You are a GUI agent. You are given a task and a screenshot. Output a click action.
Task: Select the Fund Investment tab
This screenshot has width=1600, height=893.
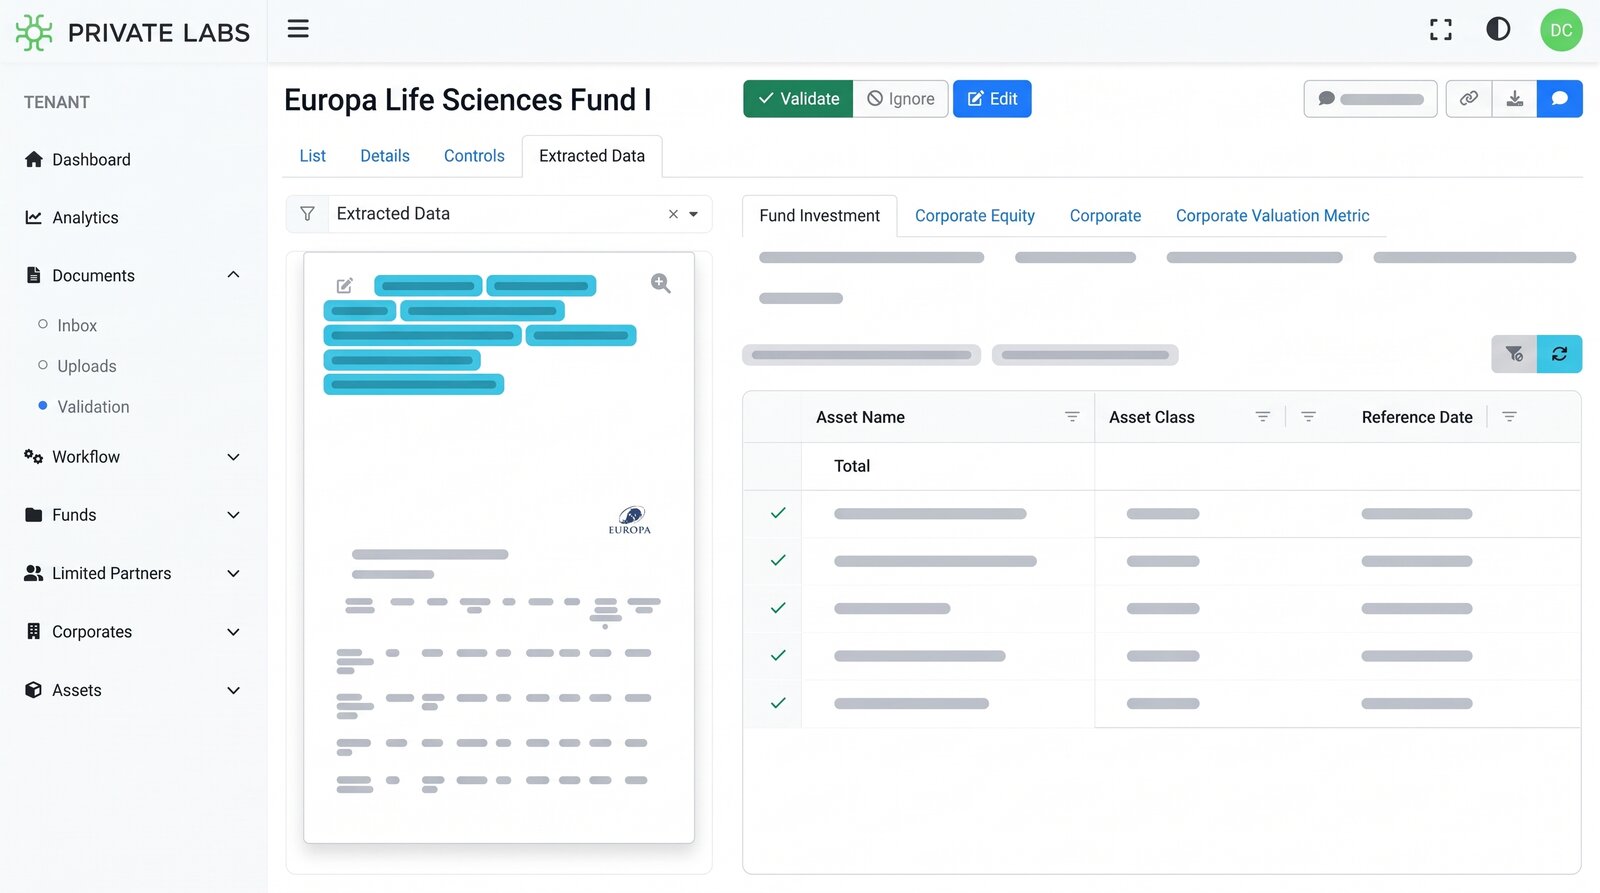pyautogui.click(x=820, y=216)
